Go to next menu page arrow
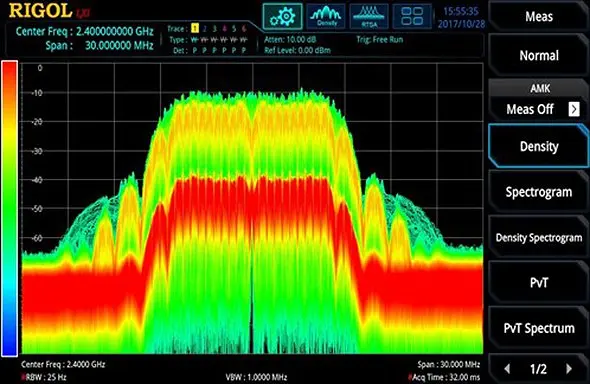 (x=569, y=369)
